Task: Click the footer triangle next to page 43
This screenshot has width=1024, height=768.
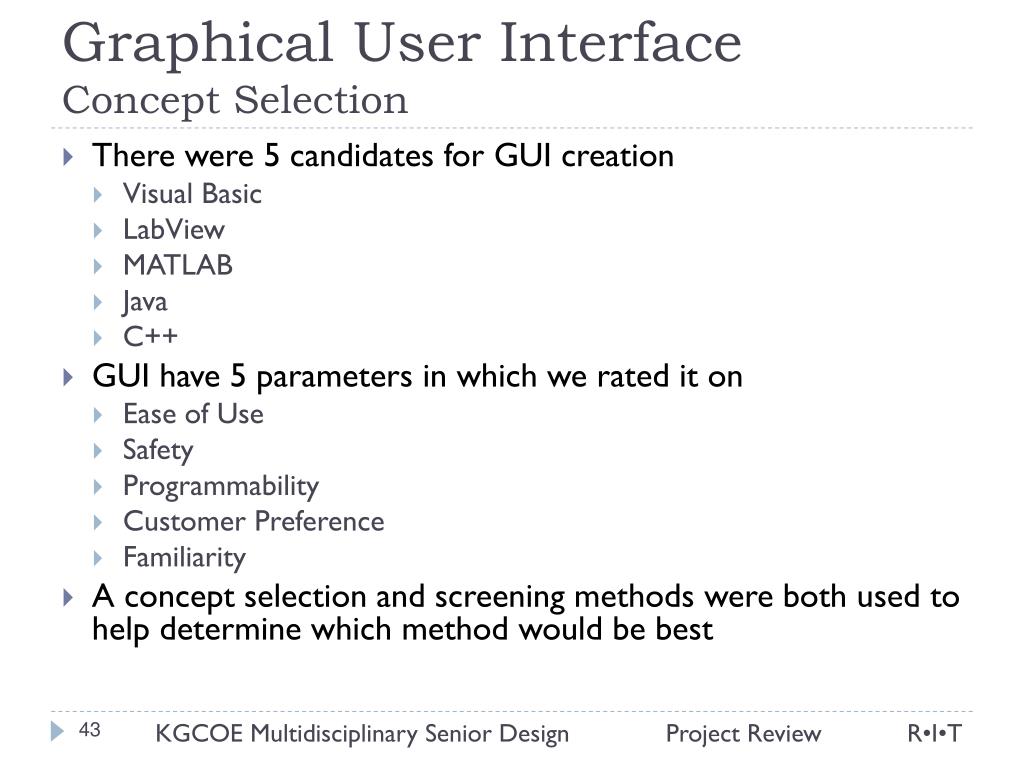Action: pos(57,732)
